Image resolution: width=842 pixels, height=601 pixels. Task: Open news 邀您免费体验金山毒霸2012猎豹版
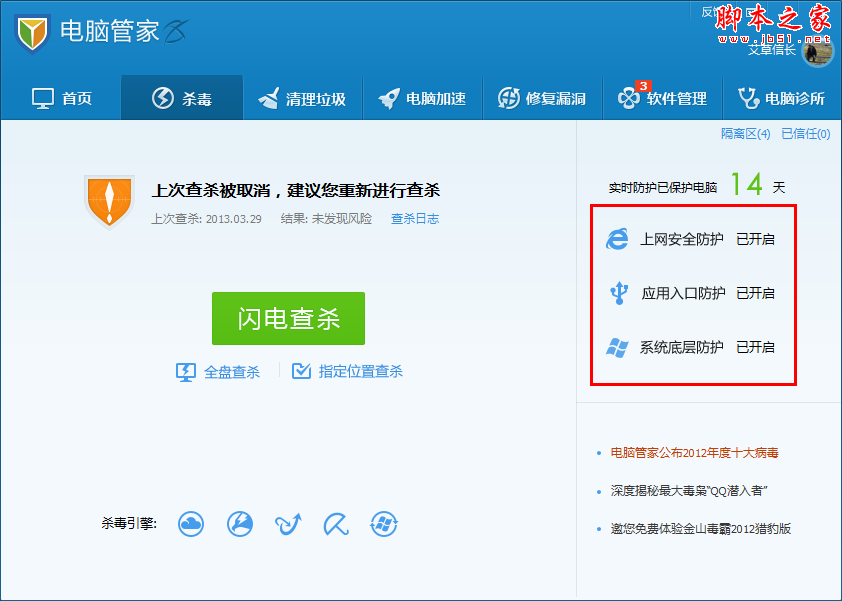pyautogui.click(x=701, y=528)
